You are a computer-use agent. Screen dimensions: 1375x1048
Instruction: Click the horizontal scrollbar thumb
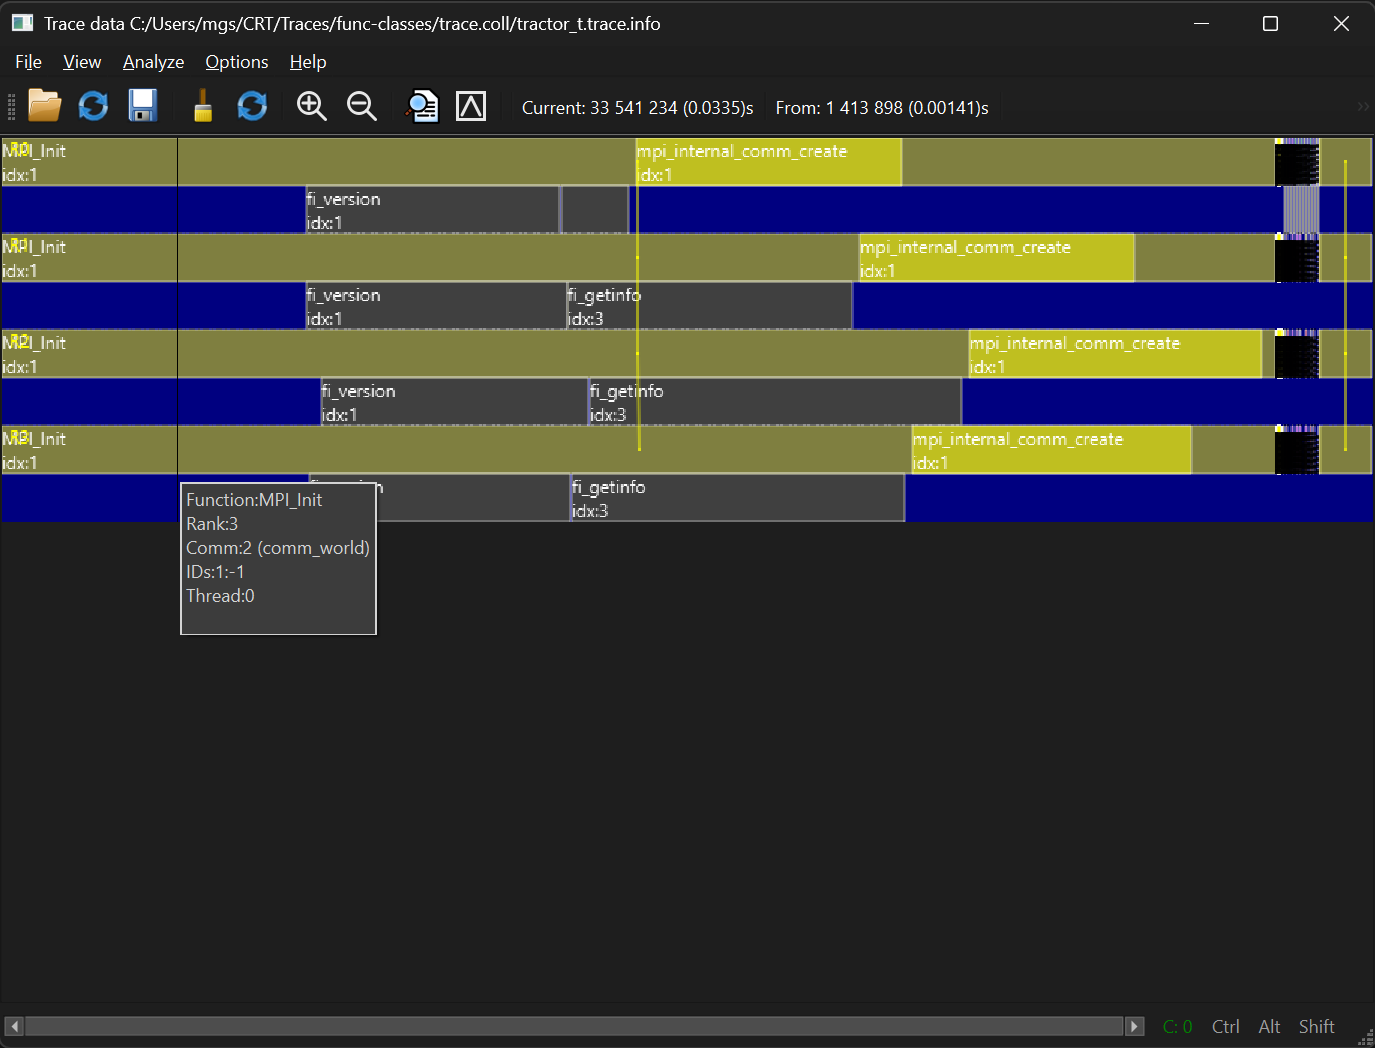[x=574, y=1027]
